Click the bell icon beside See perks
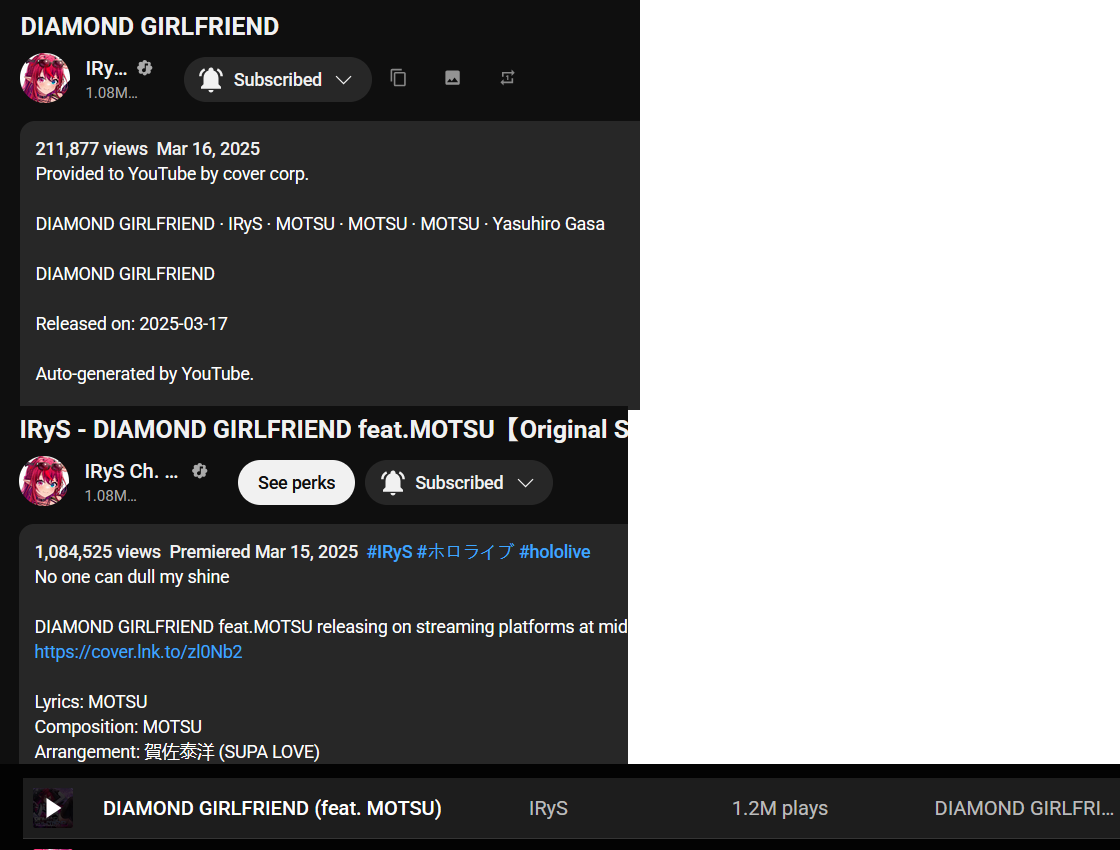 [x=392, y=483]
